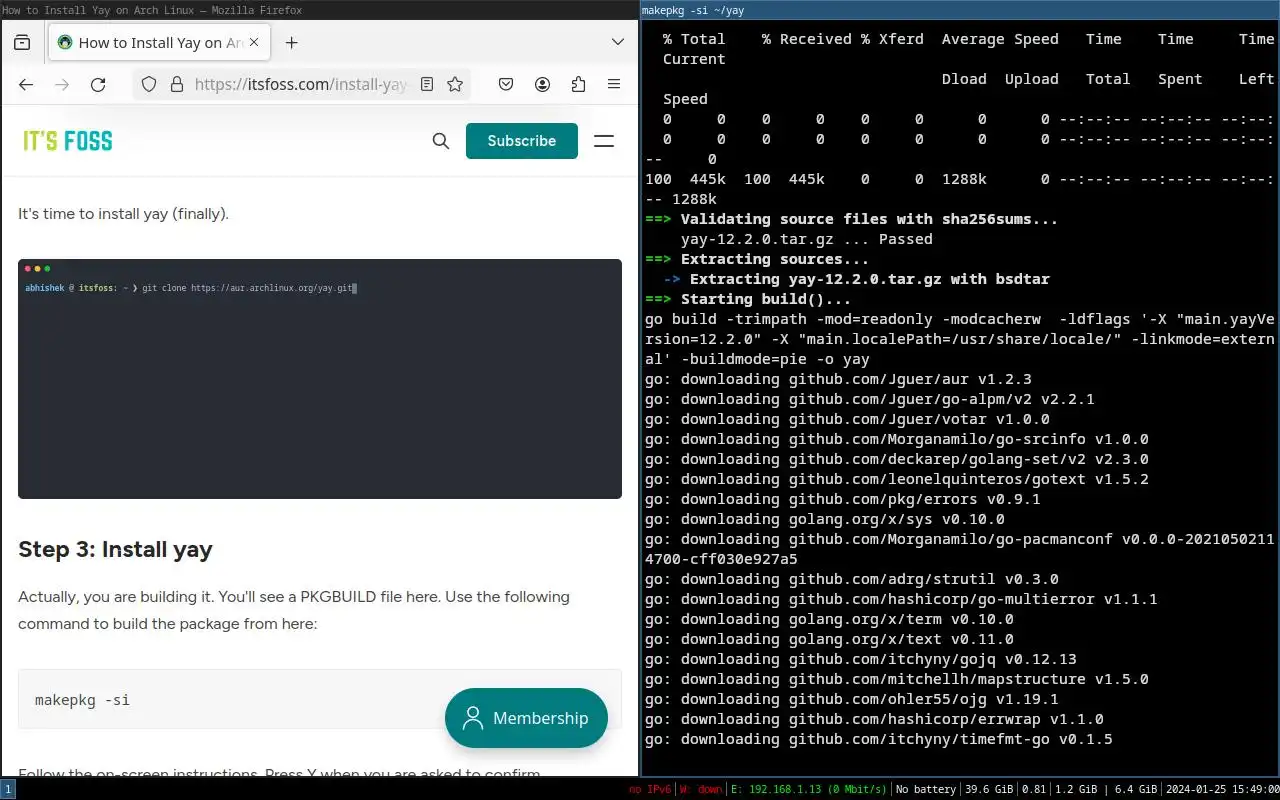Click 'Starting build()...' terminal line

point(748,299)
